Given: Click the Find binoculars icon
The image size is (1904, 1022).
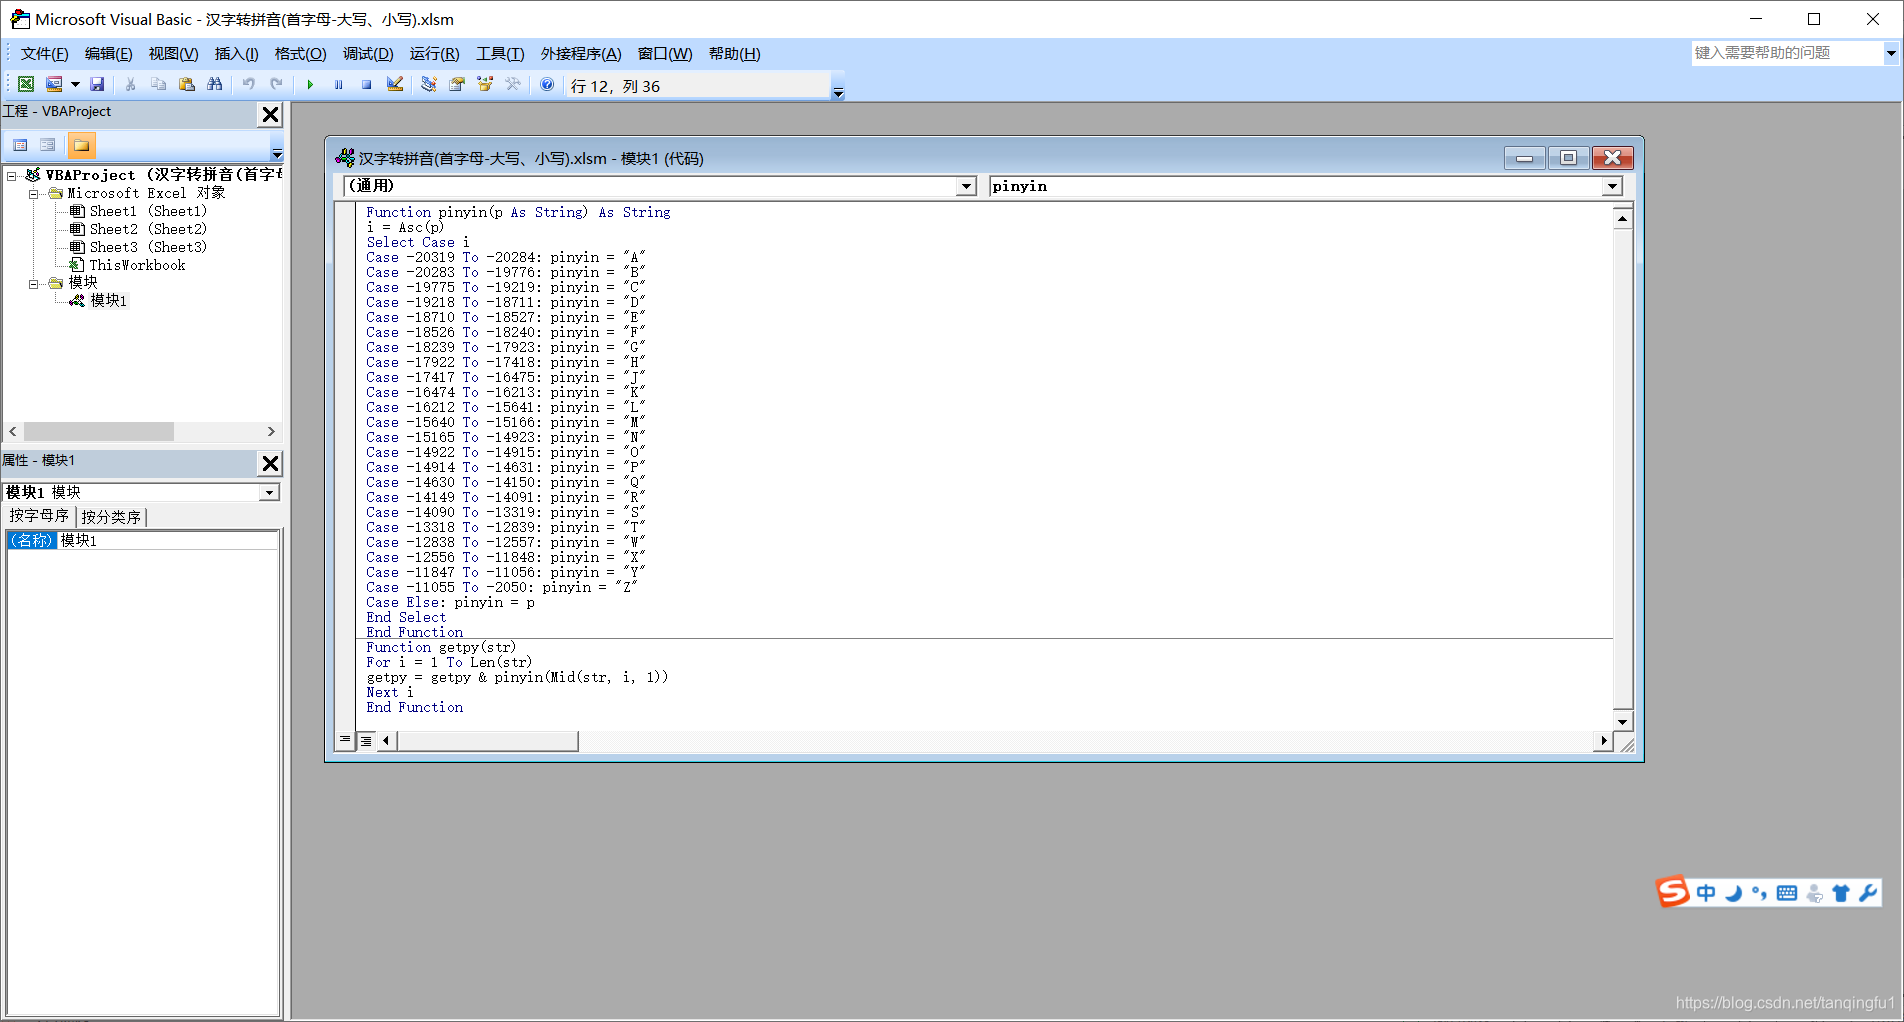Looking at the screenshot, I should point(214,85).
